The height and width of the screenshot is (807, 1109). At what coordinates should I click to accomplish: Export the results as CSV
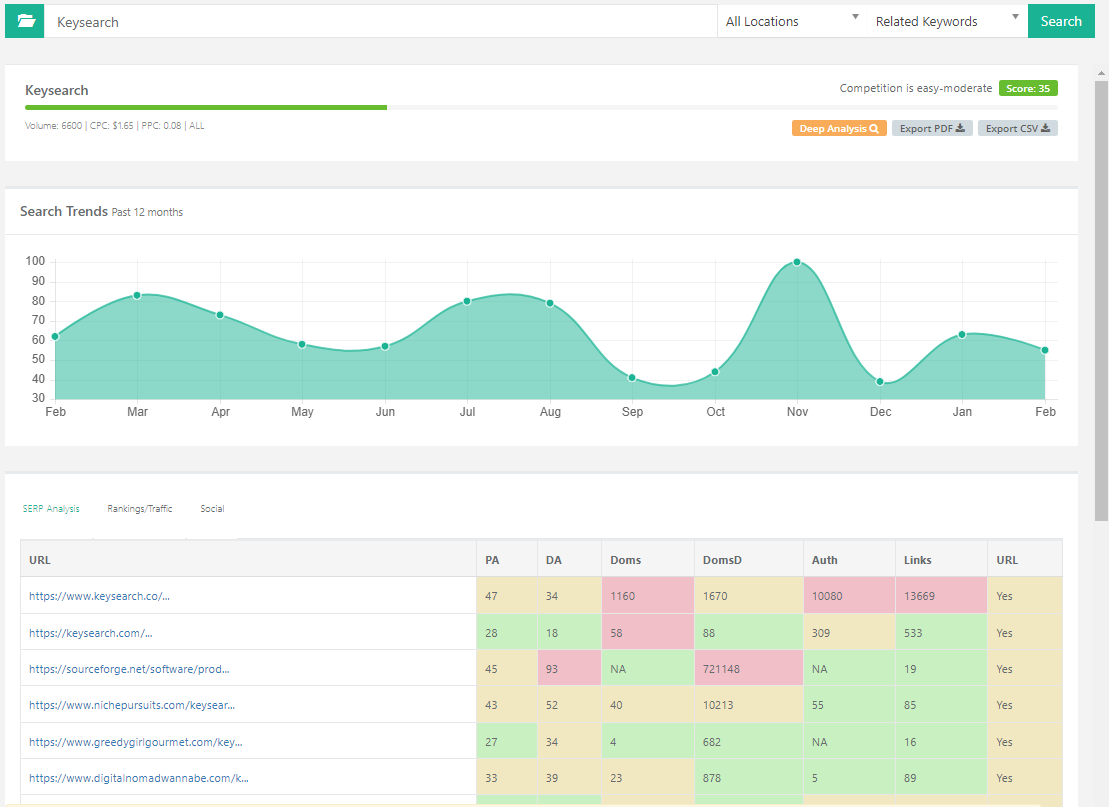pyautogui.click(x=1017, y=128)
